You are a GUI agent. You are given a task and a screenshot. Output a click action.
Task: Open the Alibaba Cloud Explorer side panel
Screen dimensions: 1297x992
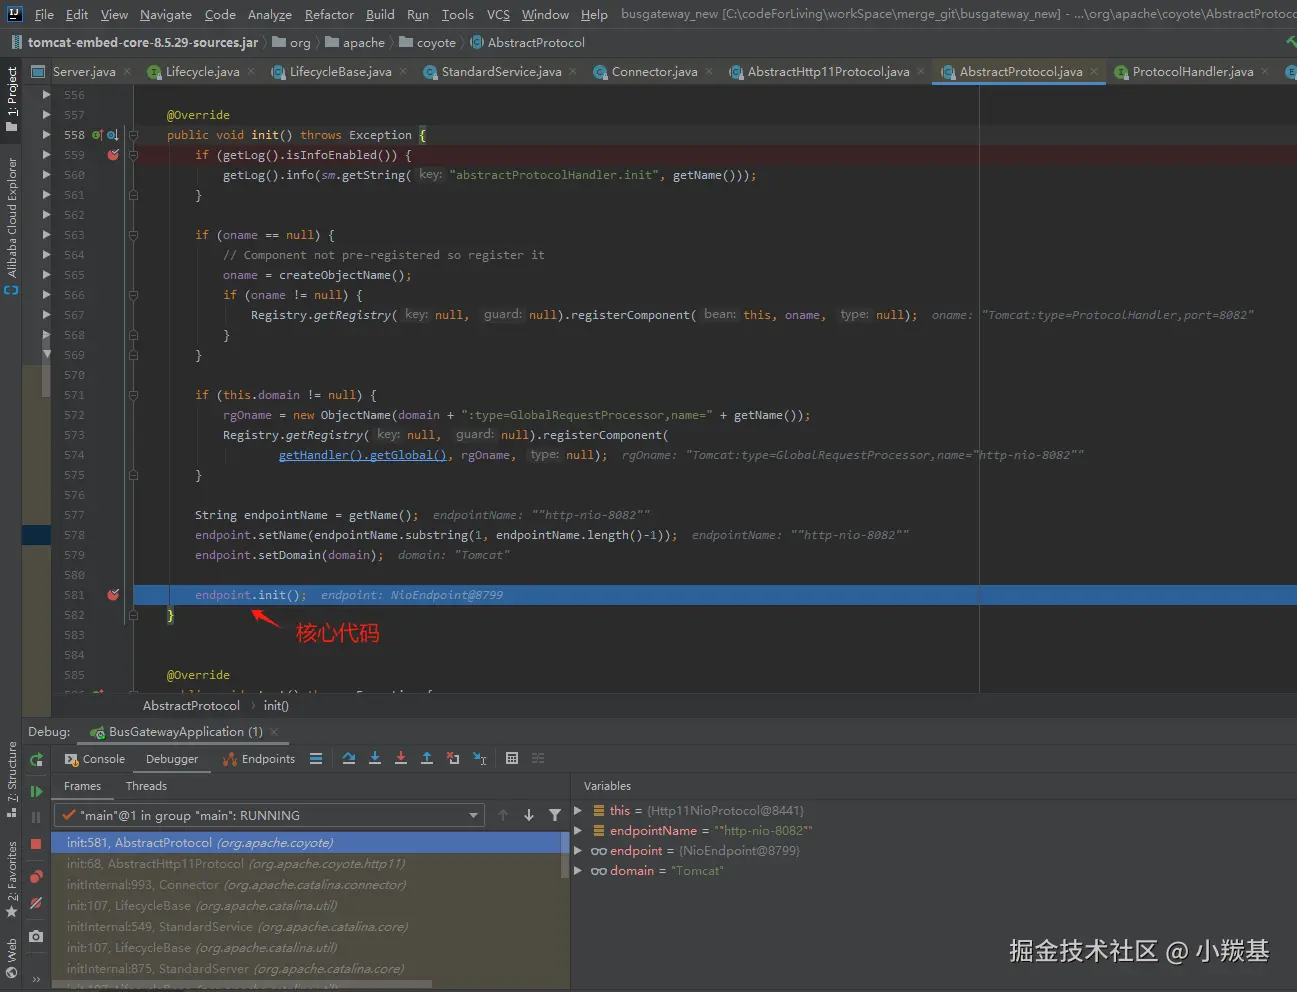tap(11, 225)
